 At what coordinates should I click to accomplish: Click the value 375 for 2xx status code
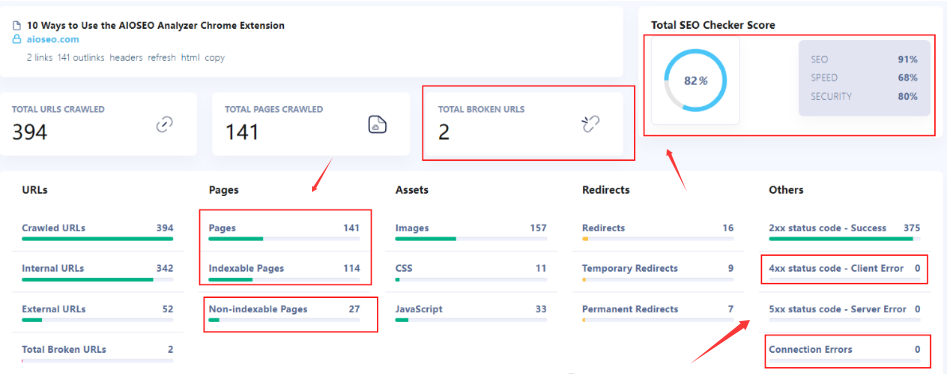click(x=912, y=228)
